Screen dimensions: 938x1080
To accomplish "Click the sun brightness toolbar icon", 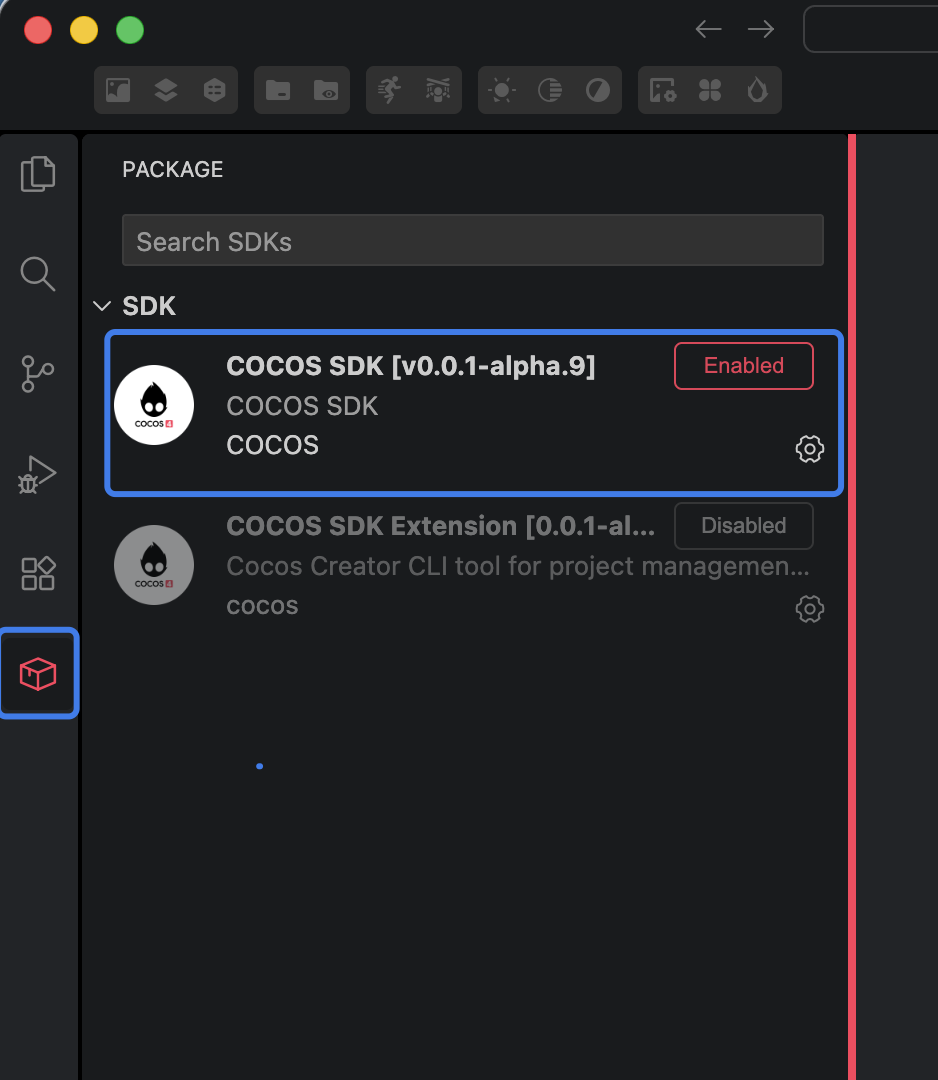I will point(502,91).
